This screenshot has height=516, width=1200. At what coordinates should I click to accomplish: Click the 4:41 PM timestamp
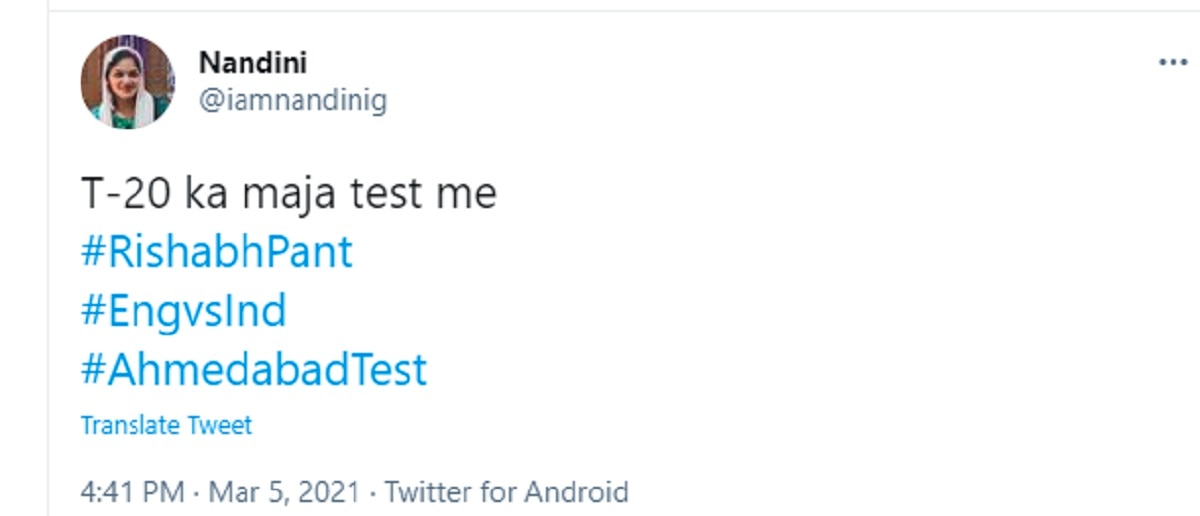click(x=132, y=492)
